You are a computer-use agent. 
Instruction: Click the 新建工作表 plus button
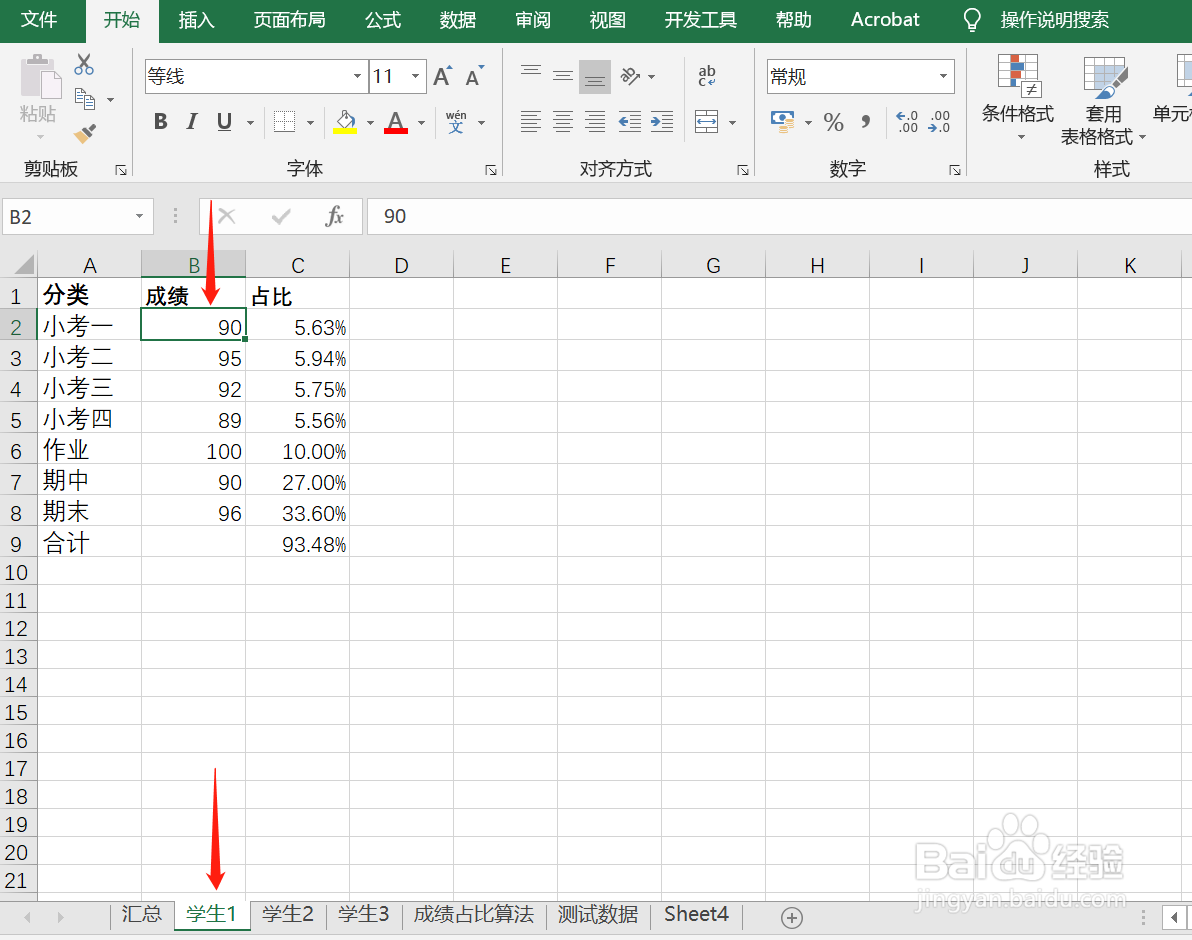pos(790,915)
